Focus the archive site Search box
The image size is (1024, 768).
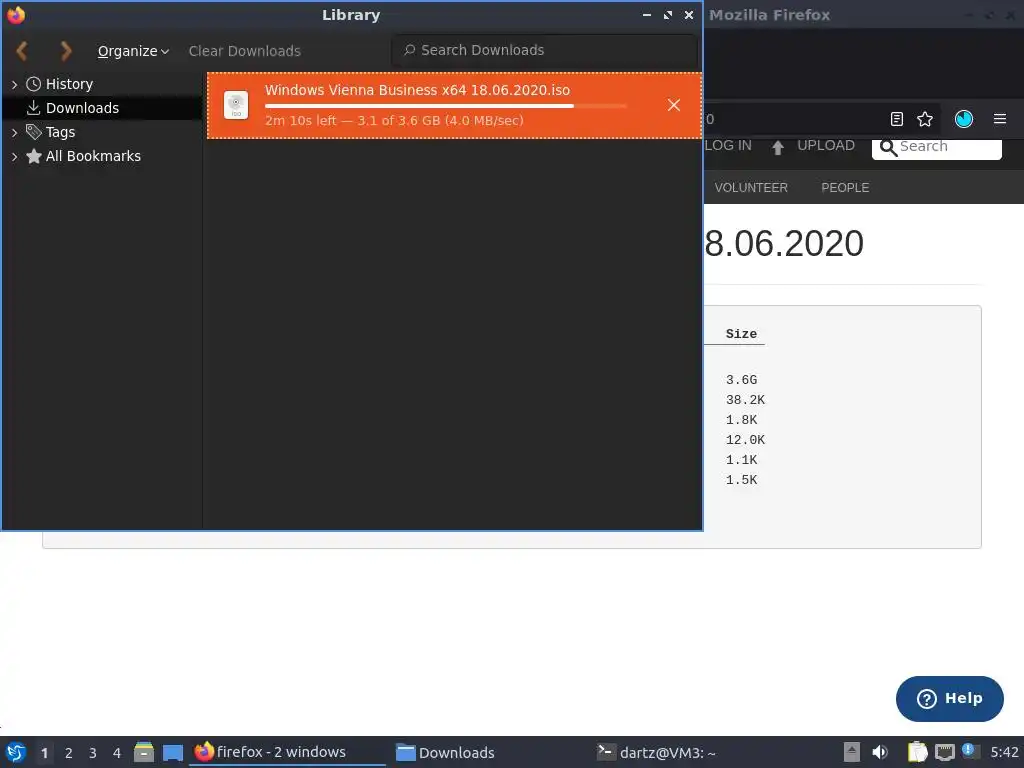[x=936, y=148]
